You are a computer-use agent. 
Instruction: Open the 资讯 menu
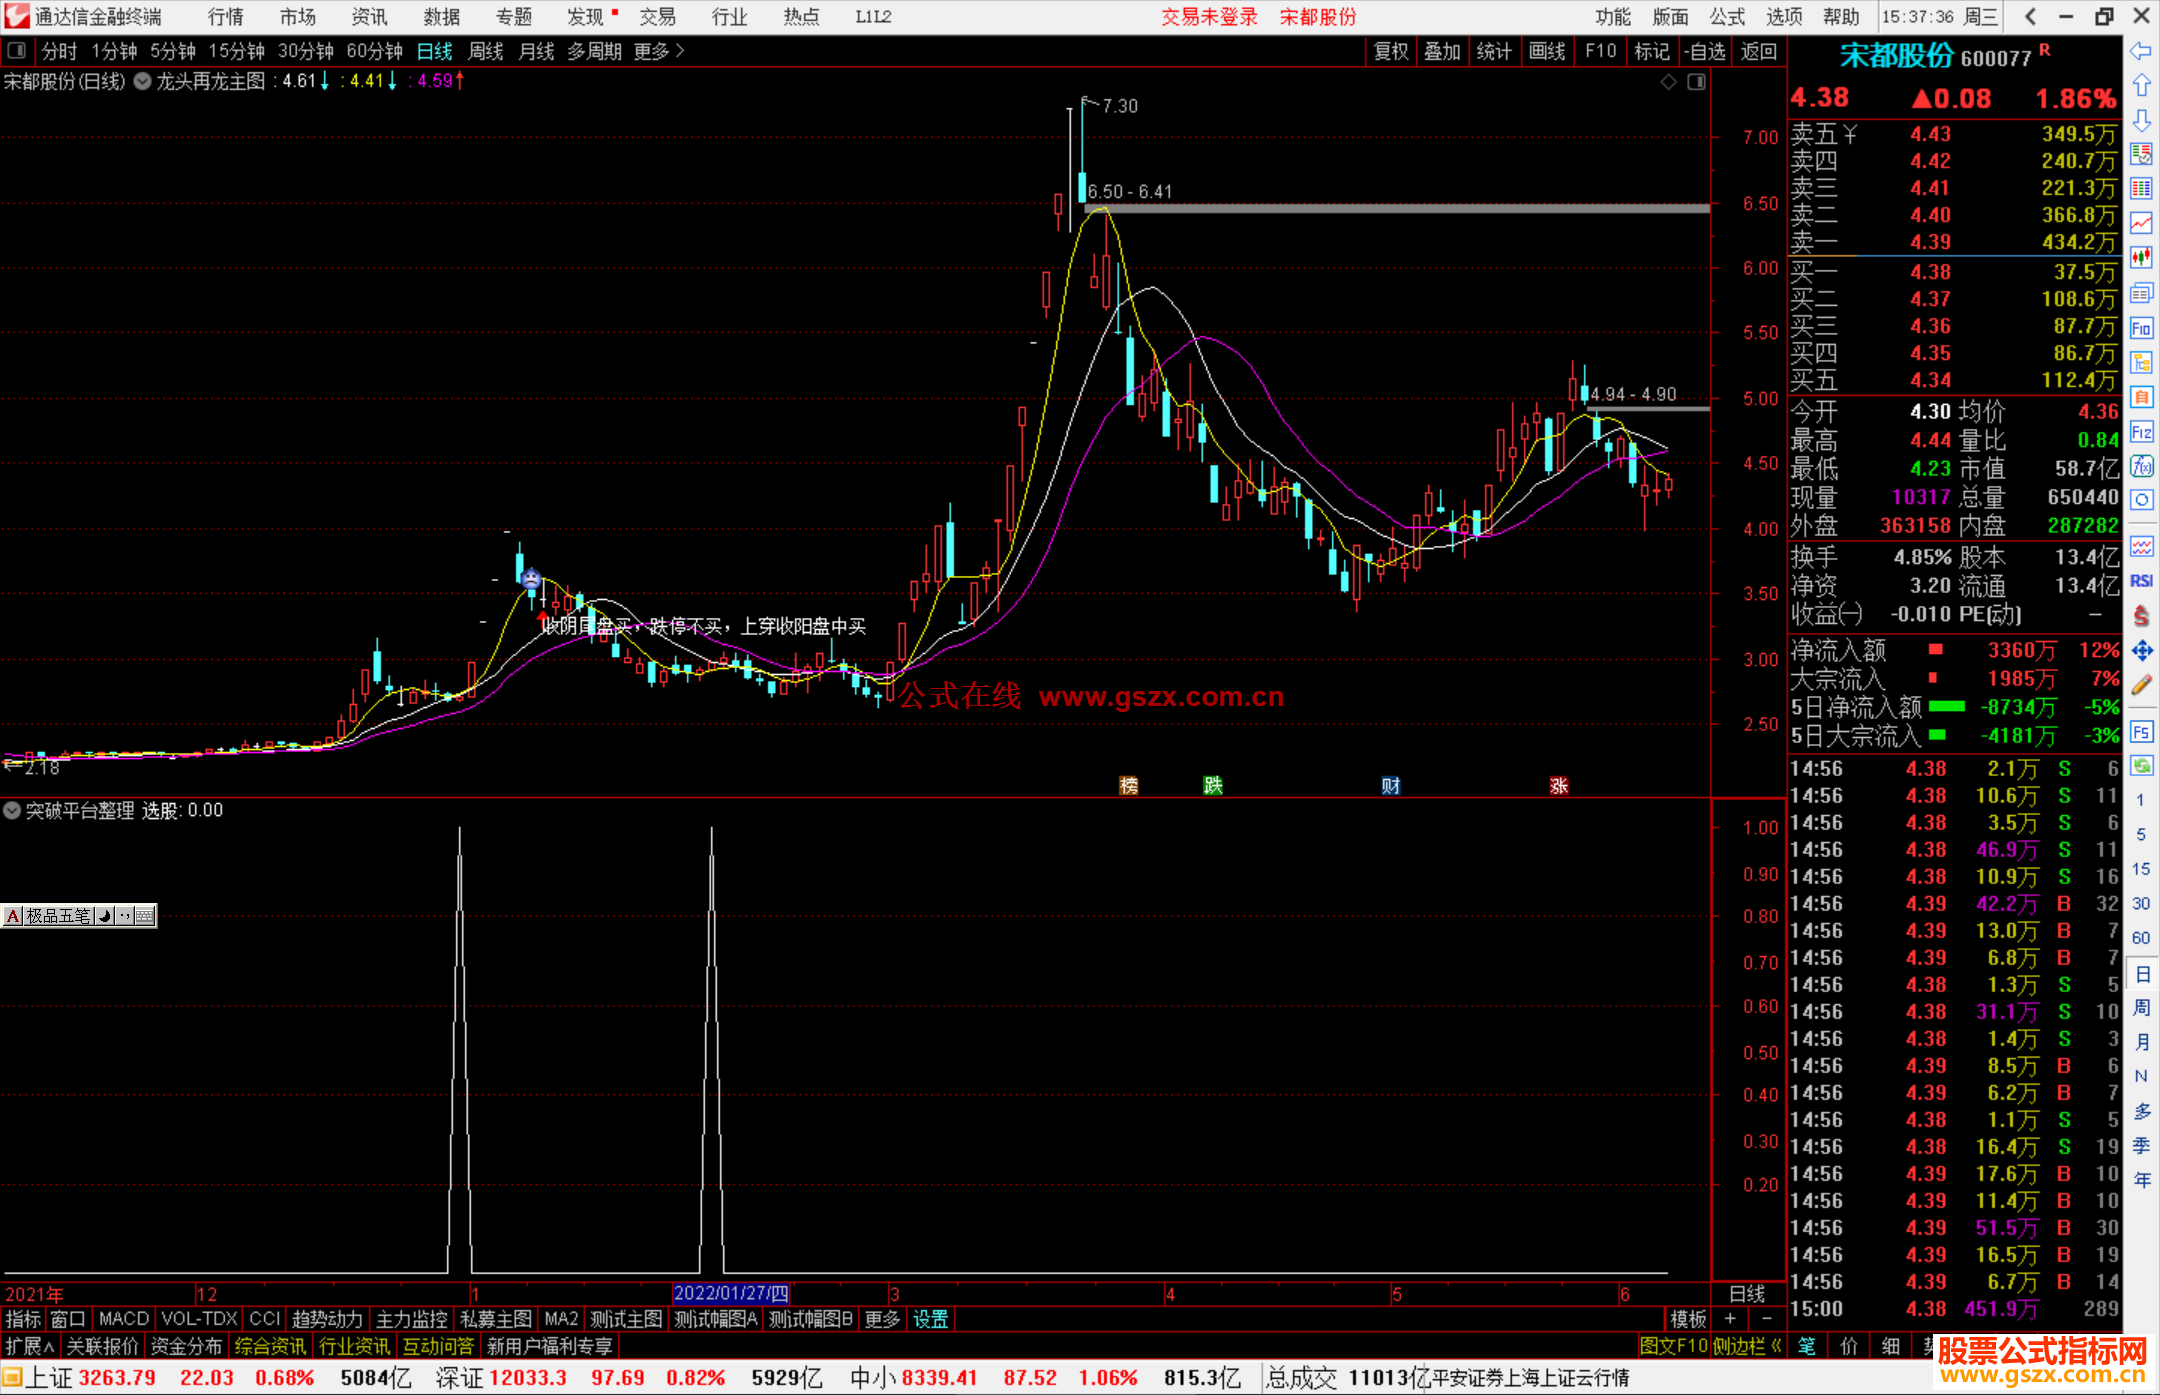click(x=370, y=17)
